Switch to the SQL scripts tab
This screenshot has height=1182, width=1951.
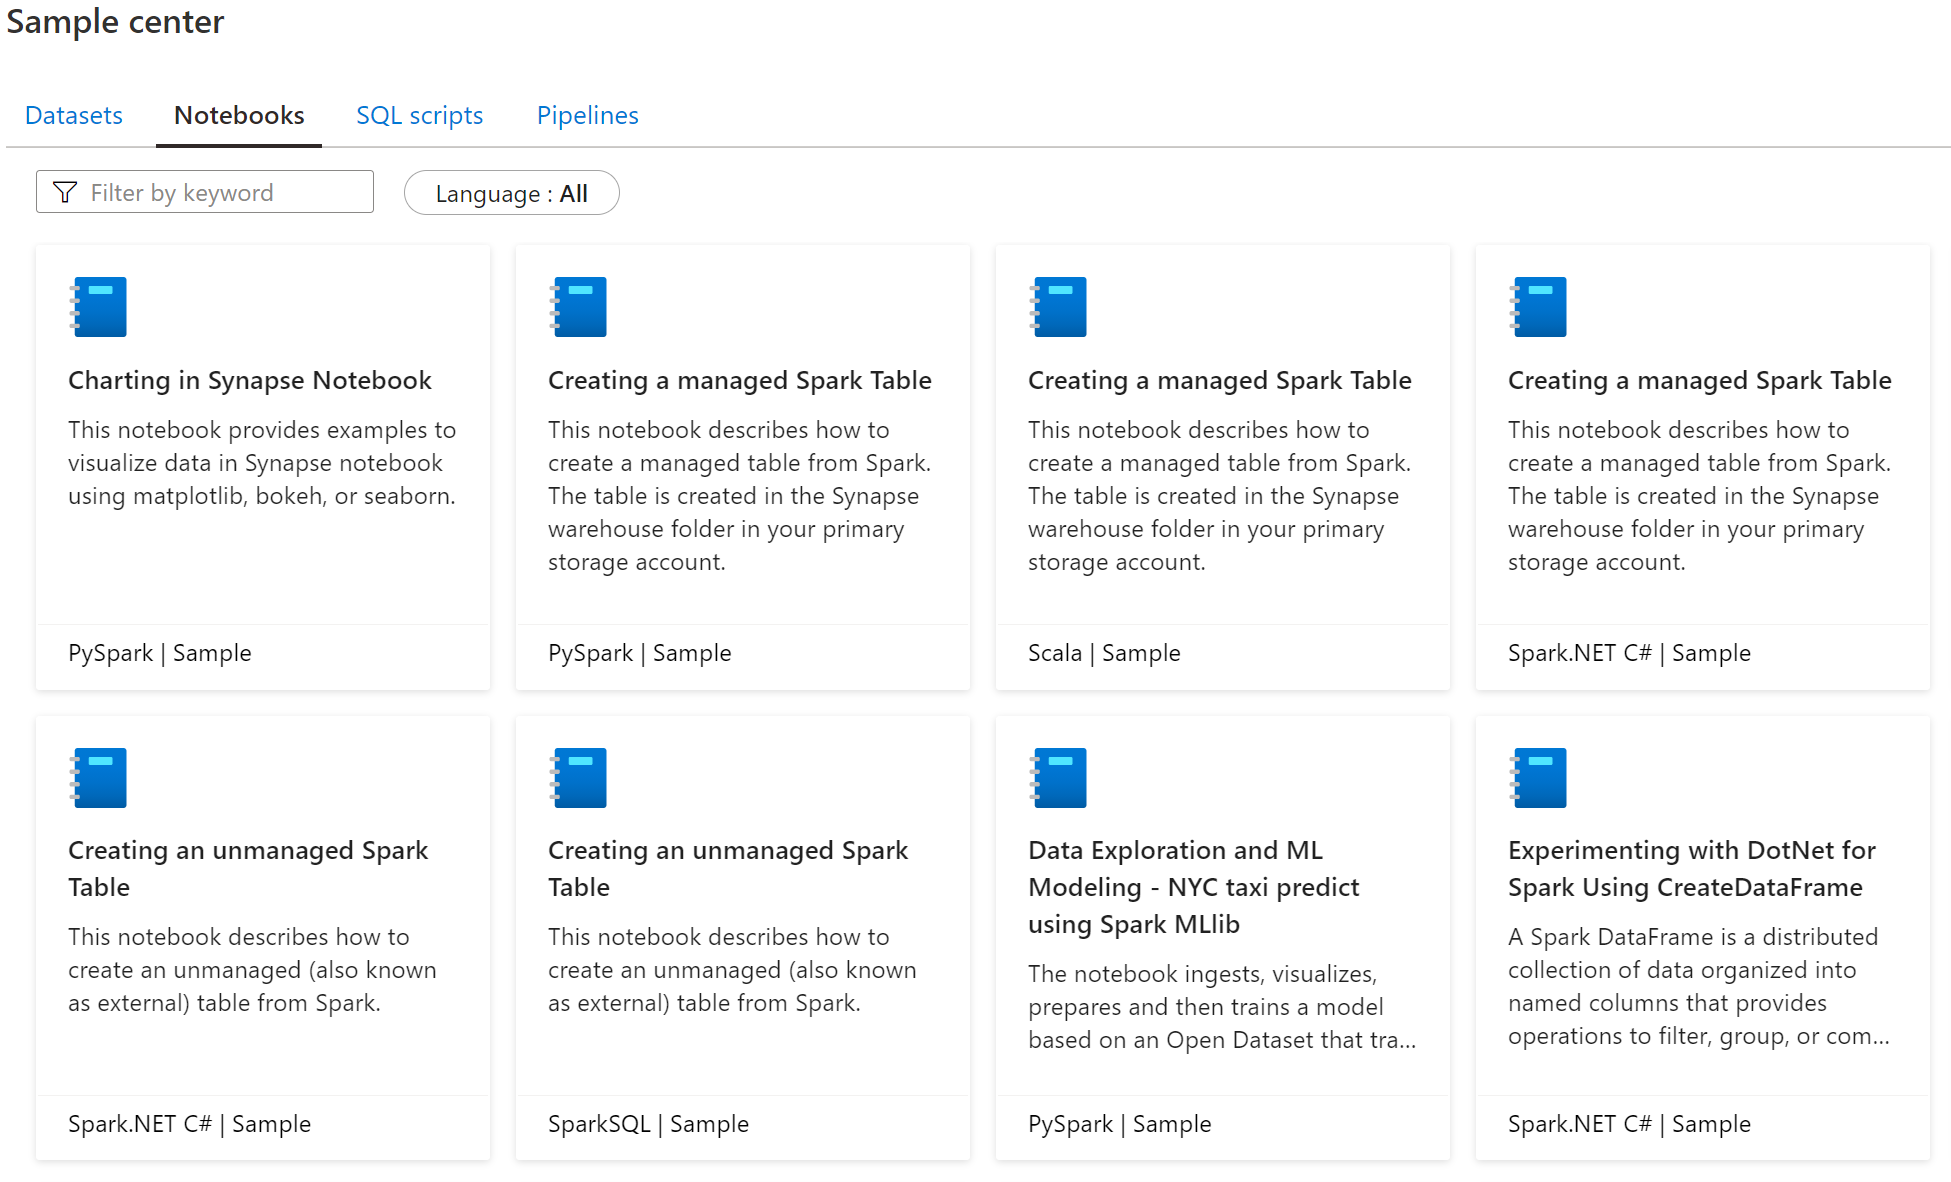coord(419,116)
